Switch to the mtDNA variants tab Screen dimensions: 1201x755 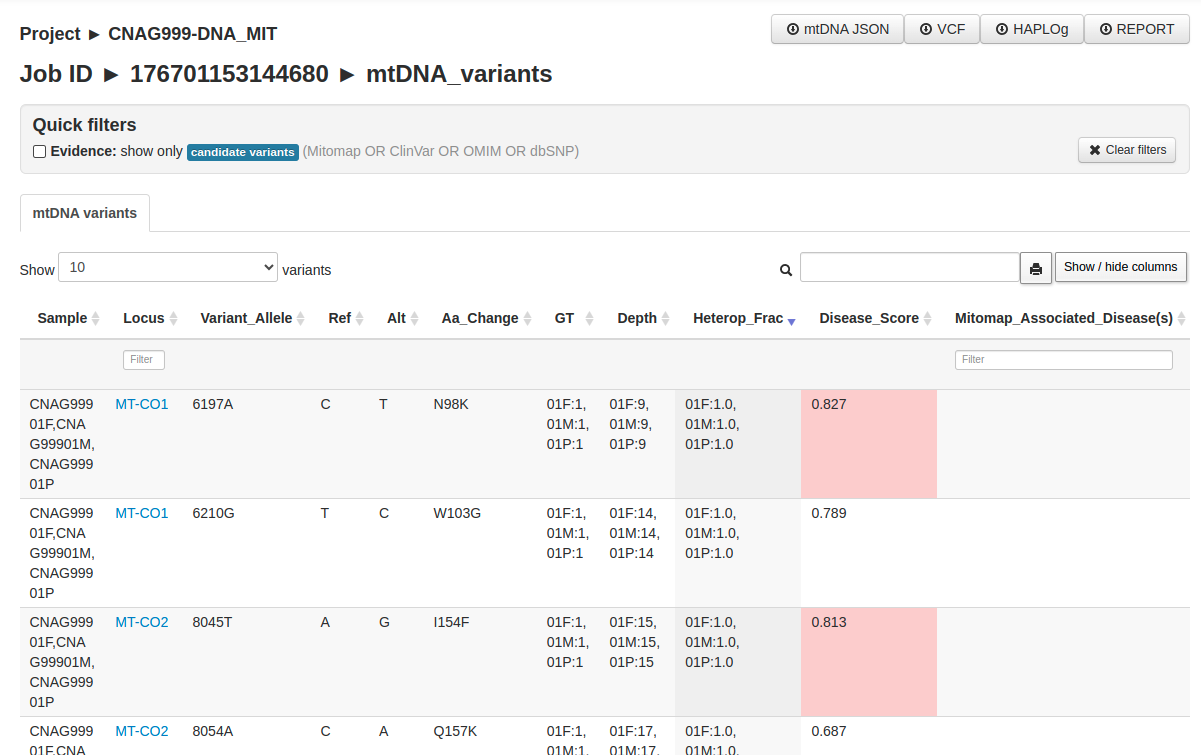pos(85,213)
